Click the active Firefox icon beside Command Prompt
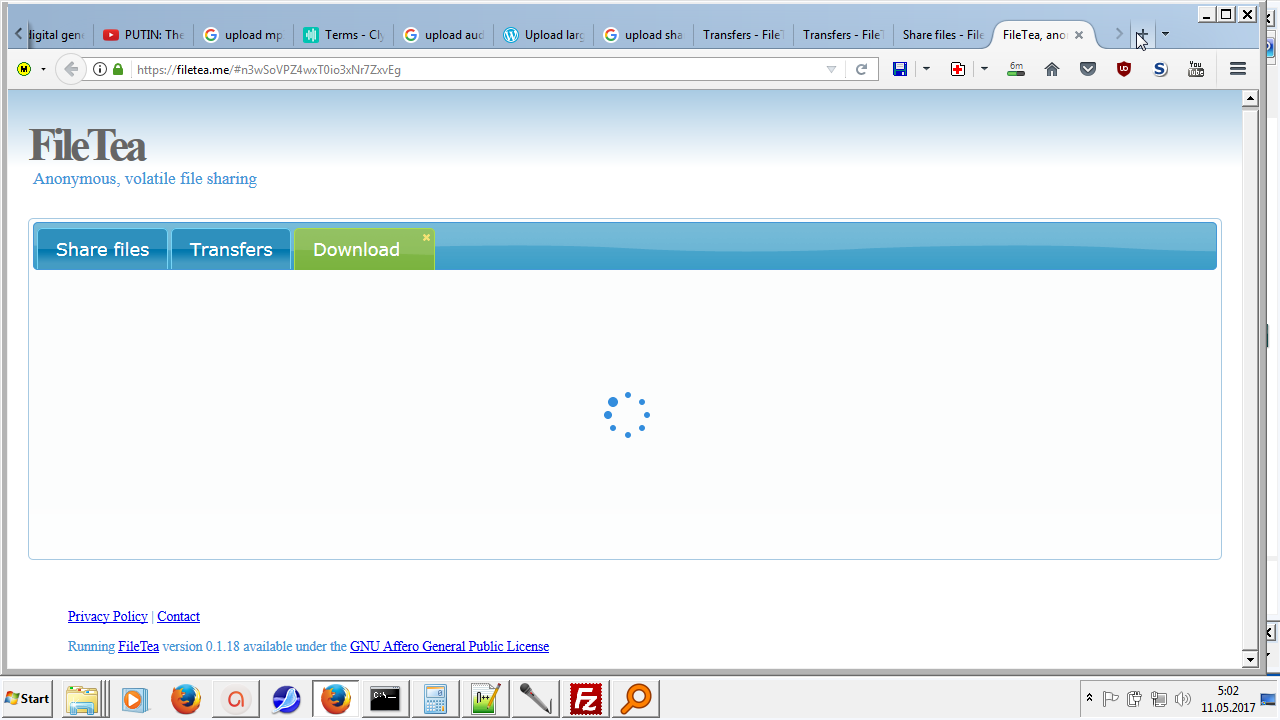This screenshot has width=1280, height=720. coord(335,699)
